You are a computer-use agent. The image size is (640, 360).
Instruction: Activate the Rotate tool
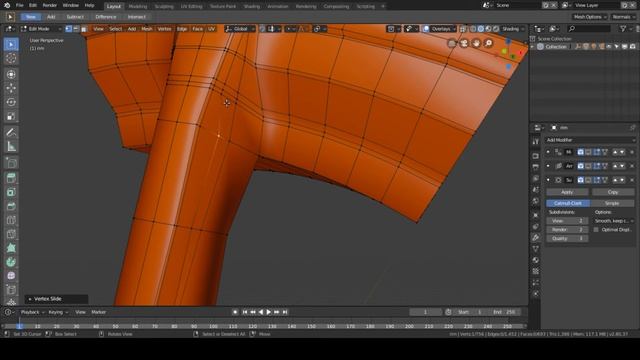coord(11,102)
